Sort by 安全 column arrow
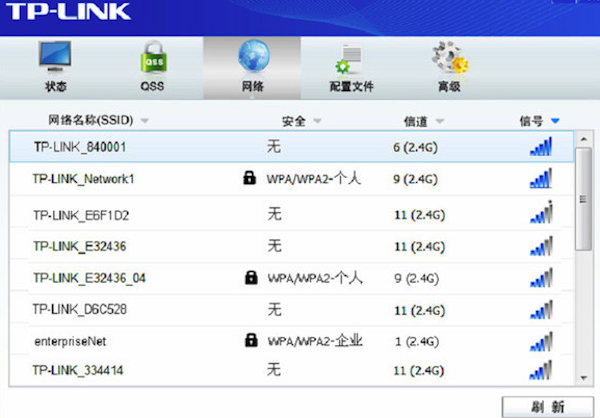This screenshot has width=600, height=418. 317,121
